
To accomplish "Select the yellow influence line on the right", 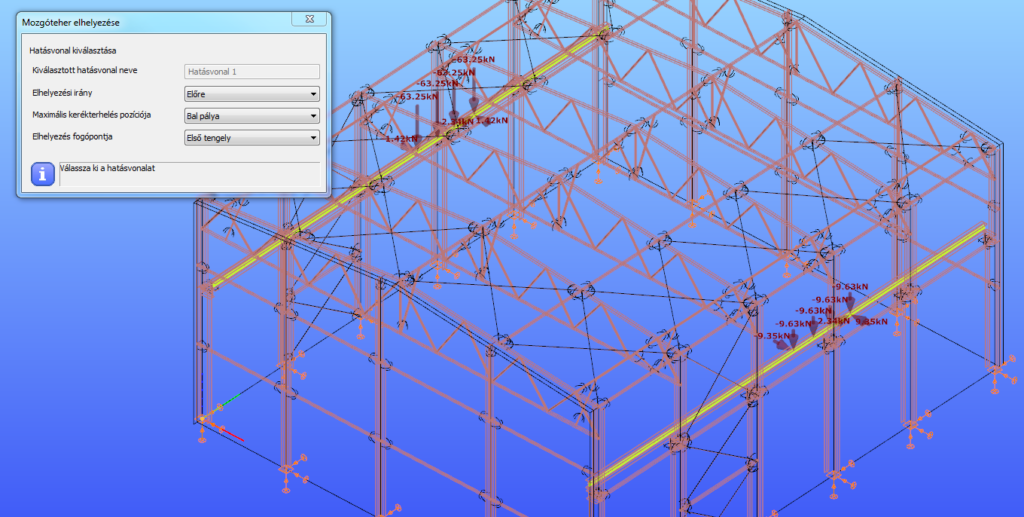I will point(786,356).
